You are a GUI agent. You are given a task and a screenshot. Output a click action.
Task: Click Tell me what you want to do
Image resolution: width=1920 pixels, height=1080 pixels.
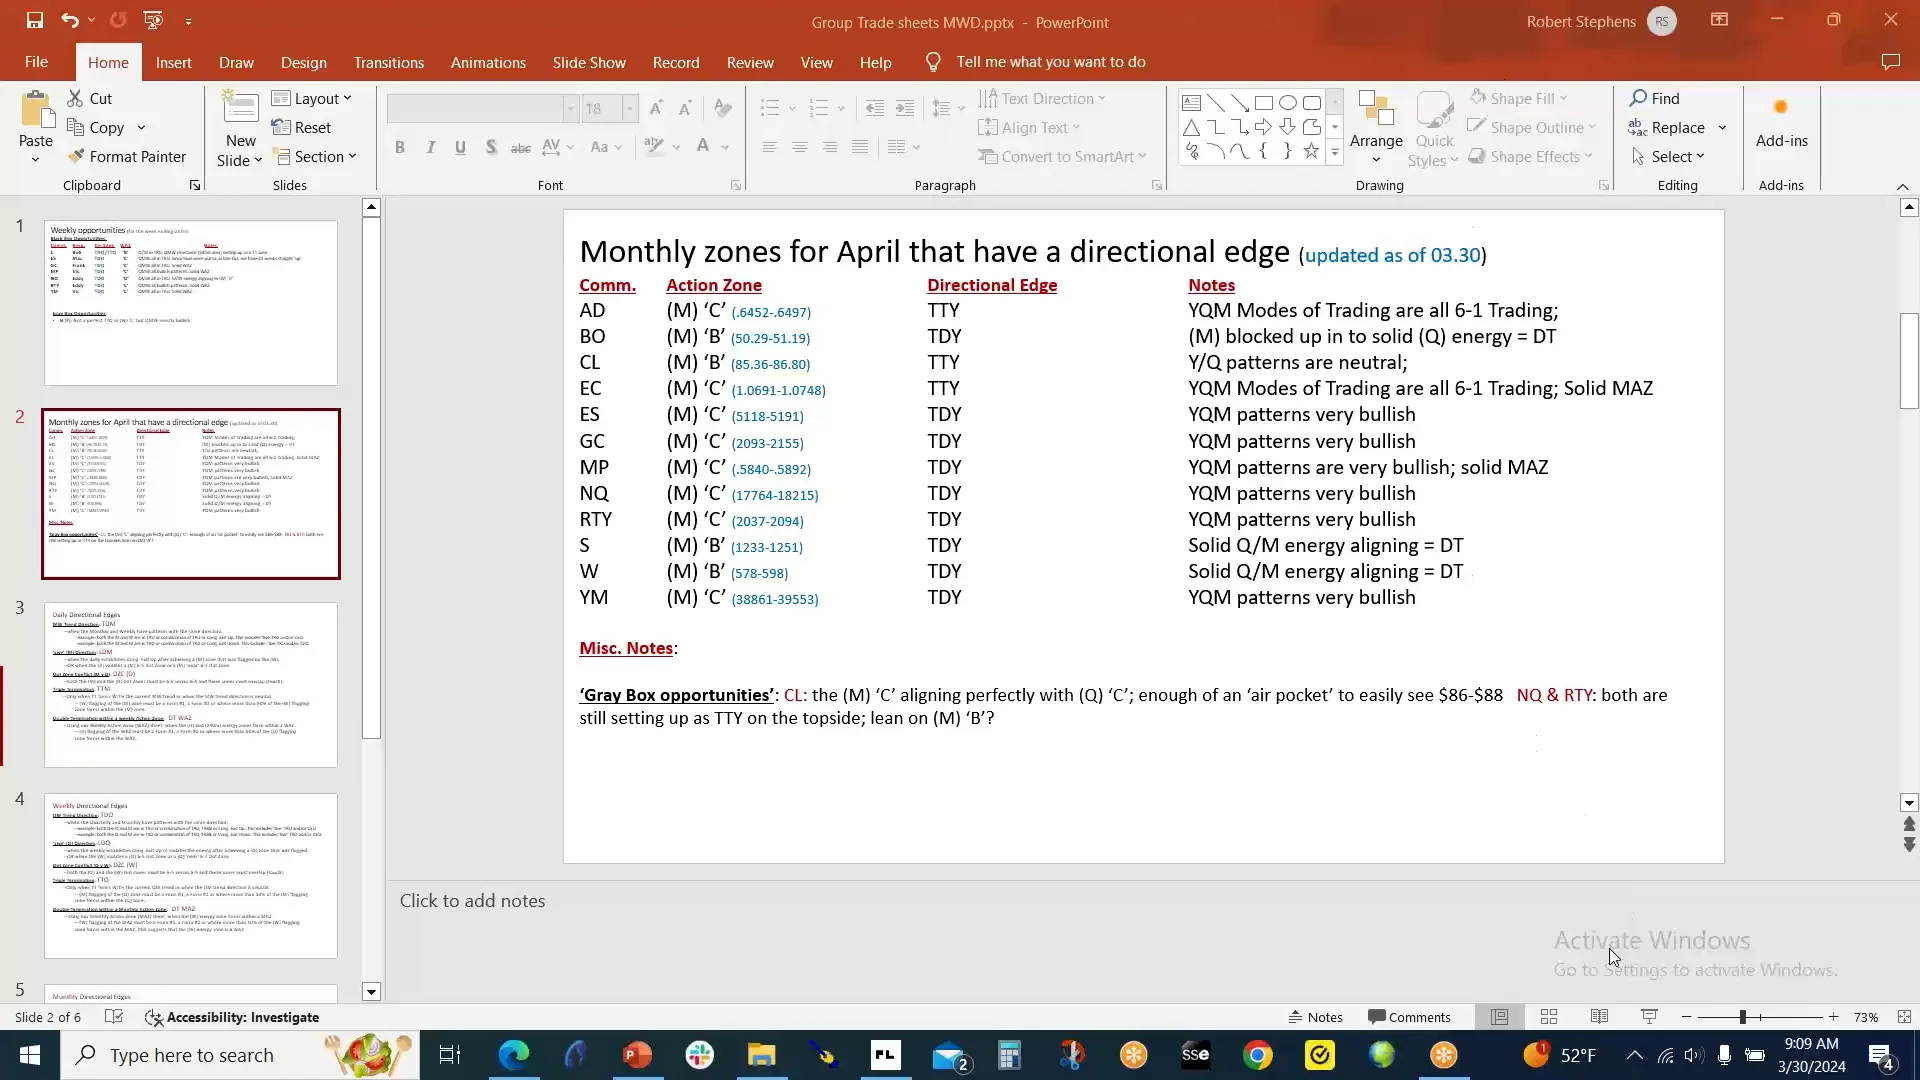1050,62
